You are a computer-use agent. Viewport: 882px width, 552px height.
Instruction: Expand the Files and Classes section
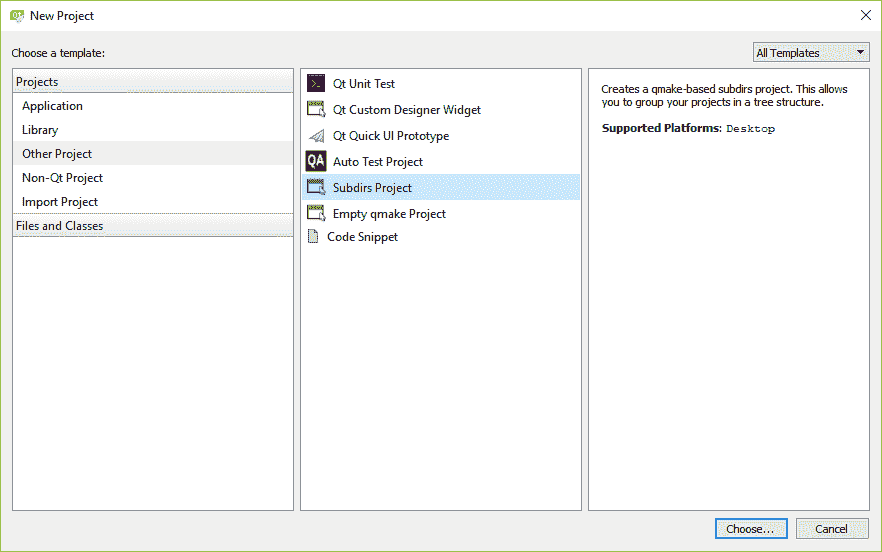tap(59, 226)
